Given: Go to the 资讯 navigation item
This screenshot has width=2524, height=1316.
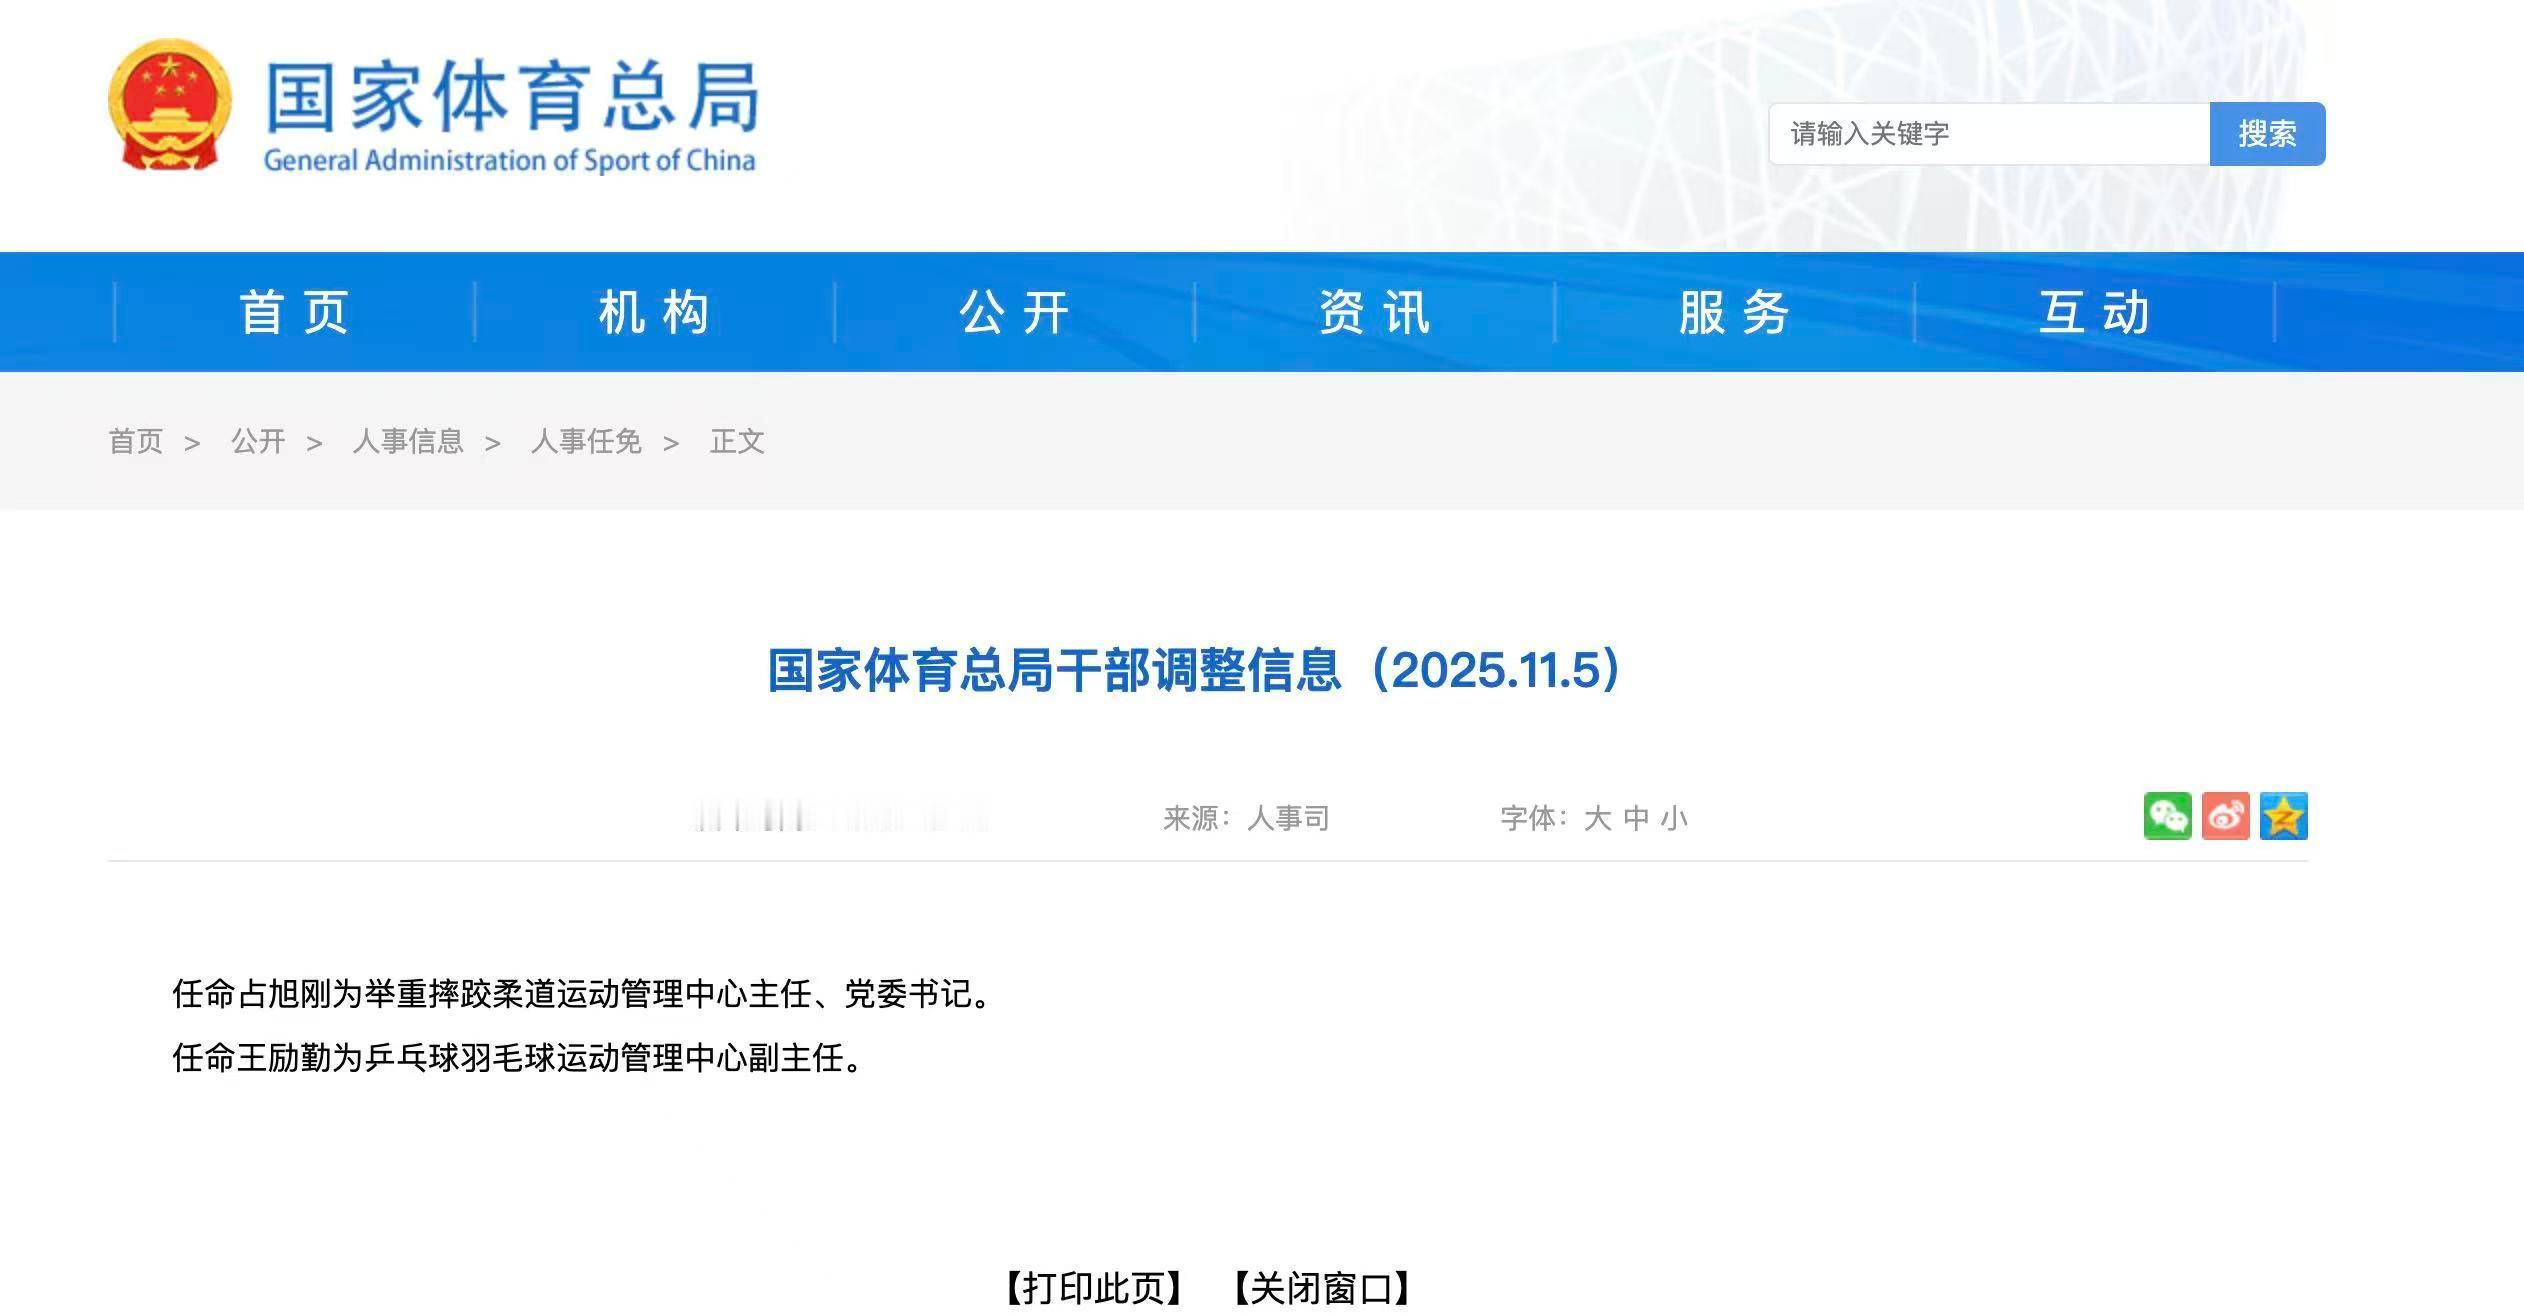Looking at the screenshot, I should pos(1374,312).
